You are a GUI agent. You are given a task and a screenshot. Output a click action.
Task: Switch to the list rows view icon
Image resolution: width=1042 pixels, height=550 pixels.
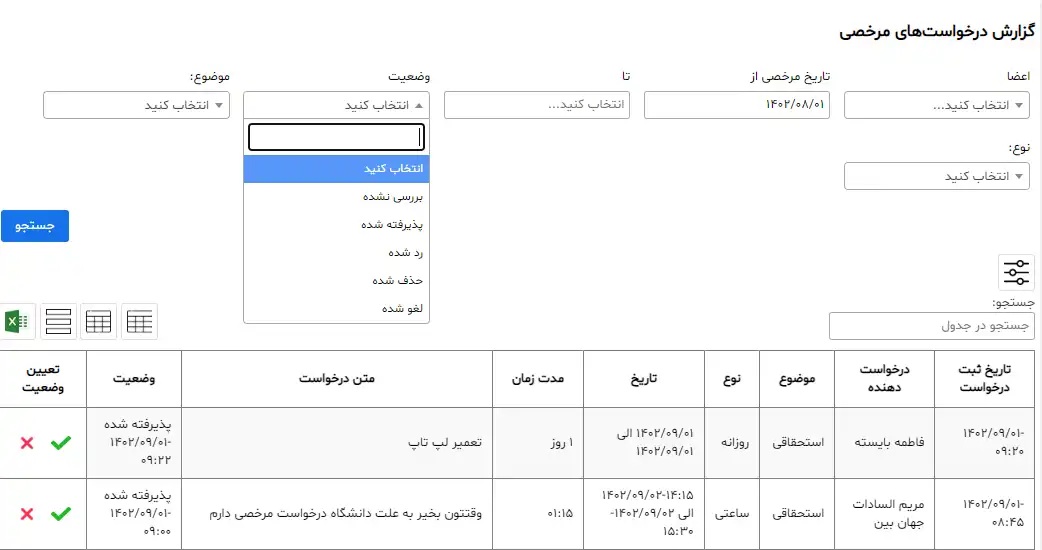click(58, 322)
